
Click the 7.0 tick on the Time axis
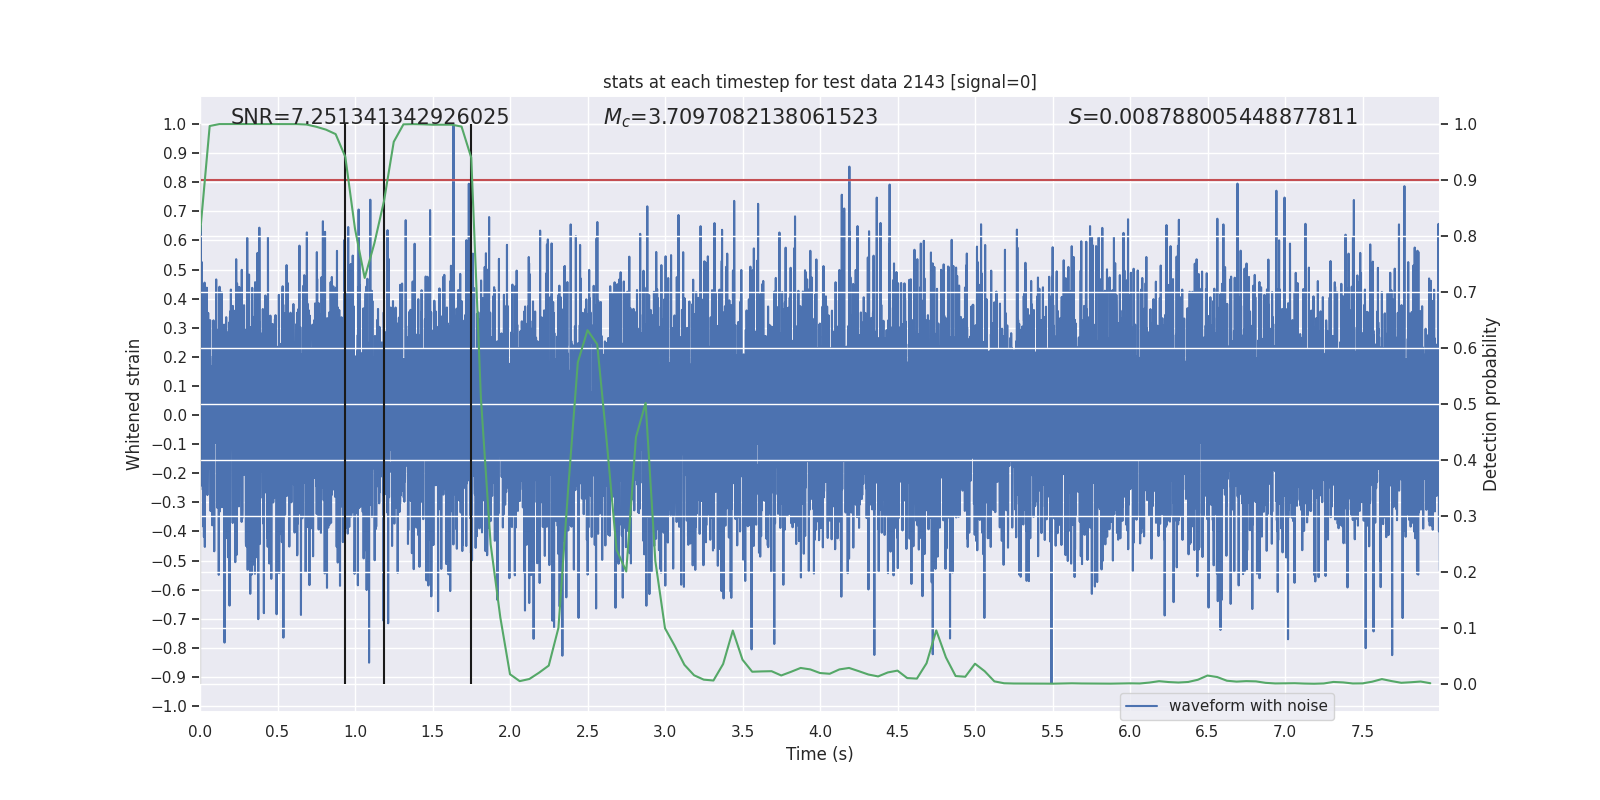(1285, 731)
